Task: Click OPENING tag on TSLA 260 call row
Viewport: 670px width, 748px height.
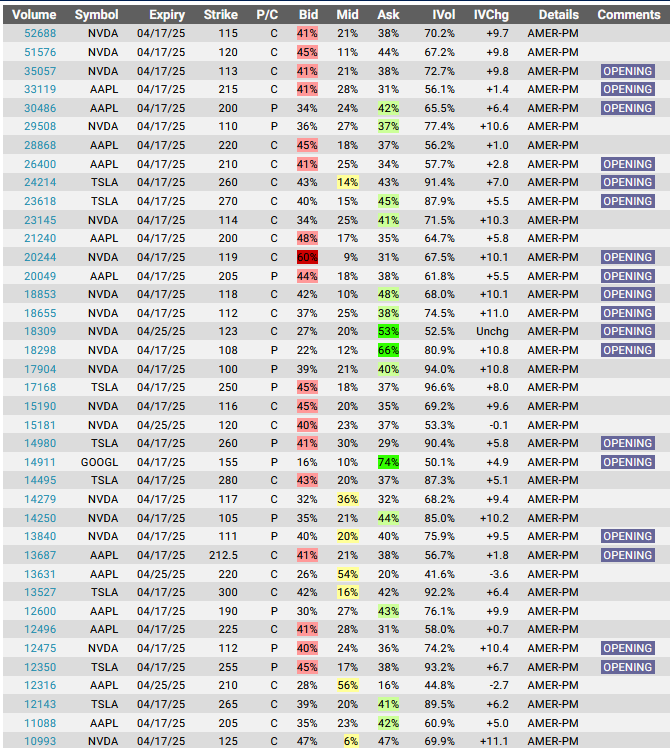Action: pyautogui.click(x=628, y=182)
